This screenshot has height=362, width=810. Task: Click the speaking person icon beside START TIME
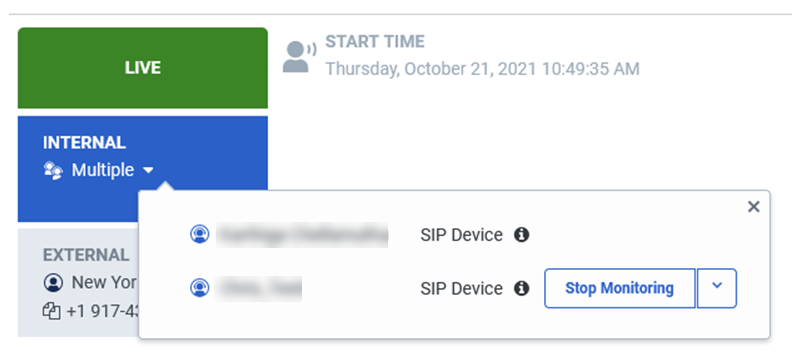coord(299,56)
